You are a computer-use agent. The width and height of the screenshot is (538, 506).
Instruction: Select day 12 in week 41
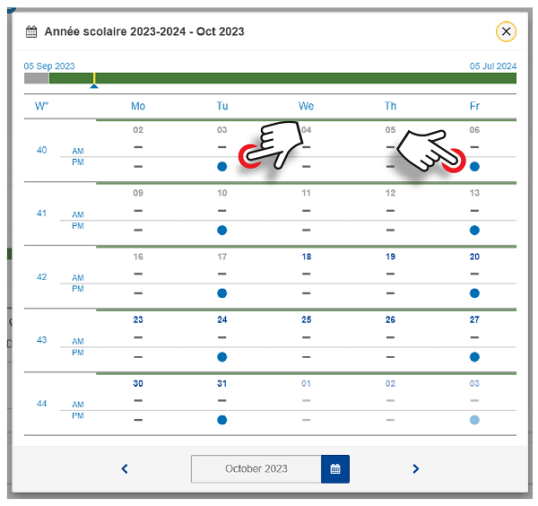pyautogui.click(x=390, y=193)
